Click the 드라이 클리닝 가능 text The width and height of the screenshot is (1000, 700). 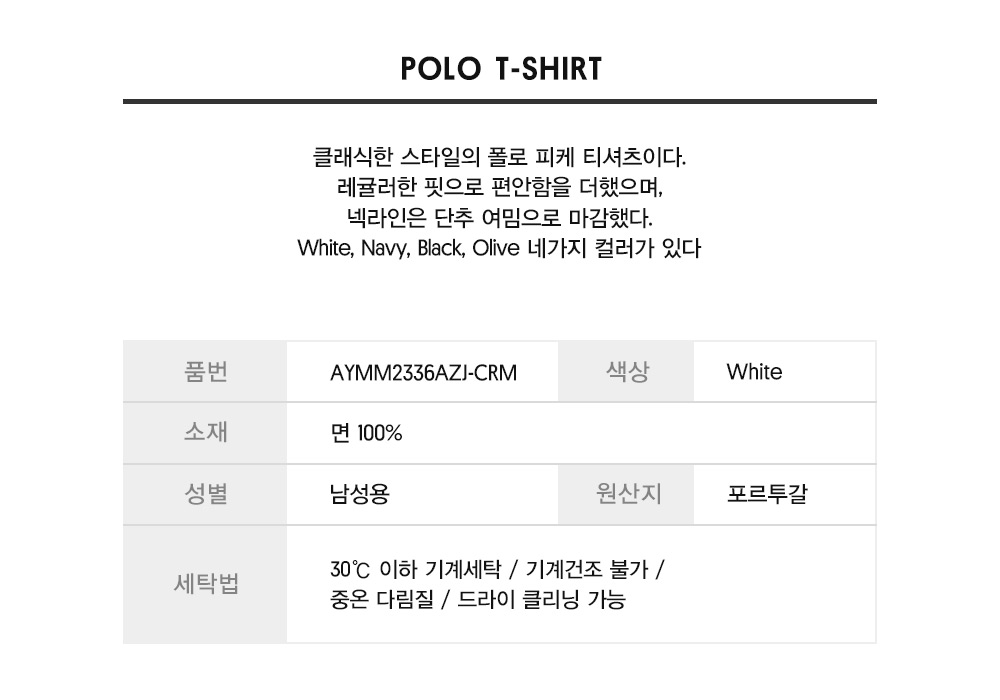point(541,600)
